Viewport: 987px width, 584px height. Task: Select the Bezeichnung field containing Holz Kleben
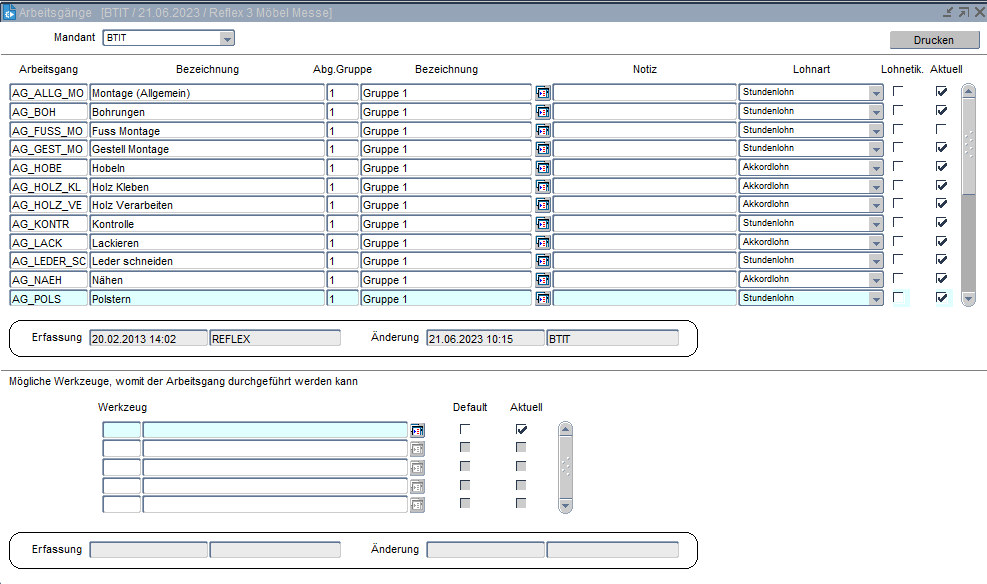tap(207, 187)
